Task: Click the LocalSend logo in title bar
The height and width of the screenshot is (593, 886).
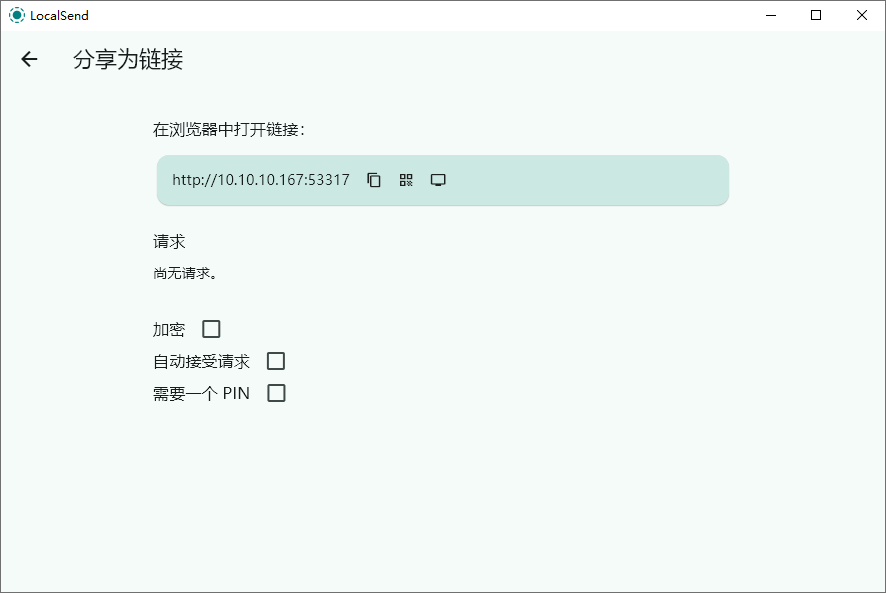Action: (x=17, y=15)
